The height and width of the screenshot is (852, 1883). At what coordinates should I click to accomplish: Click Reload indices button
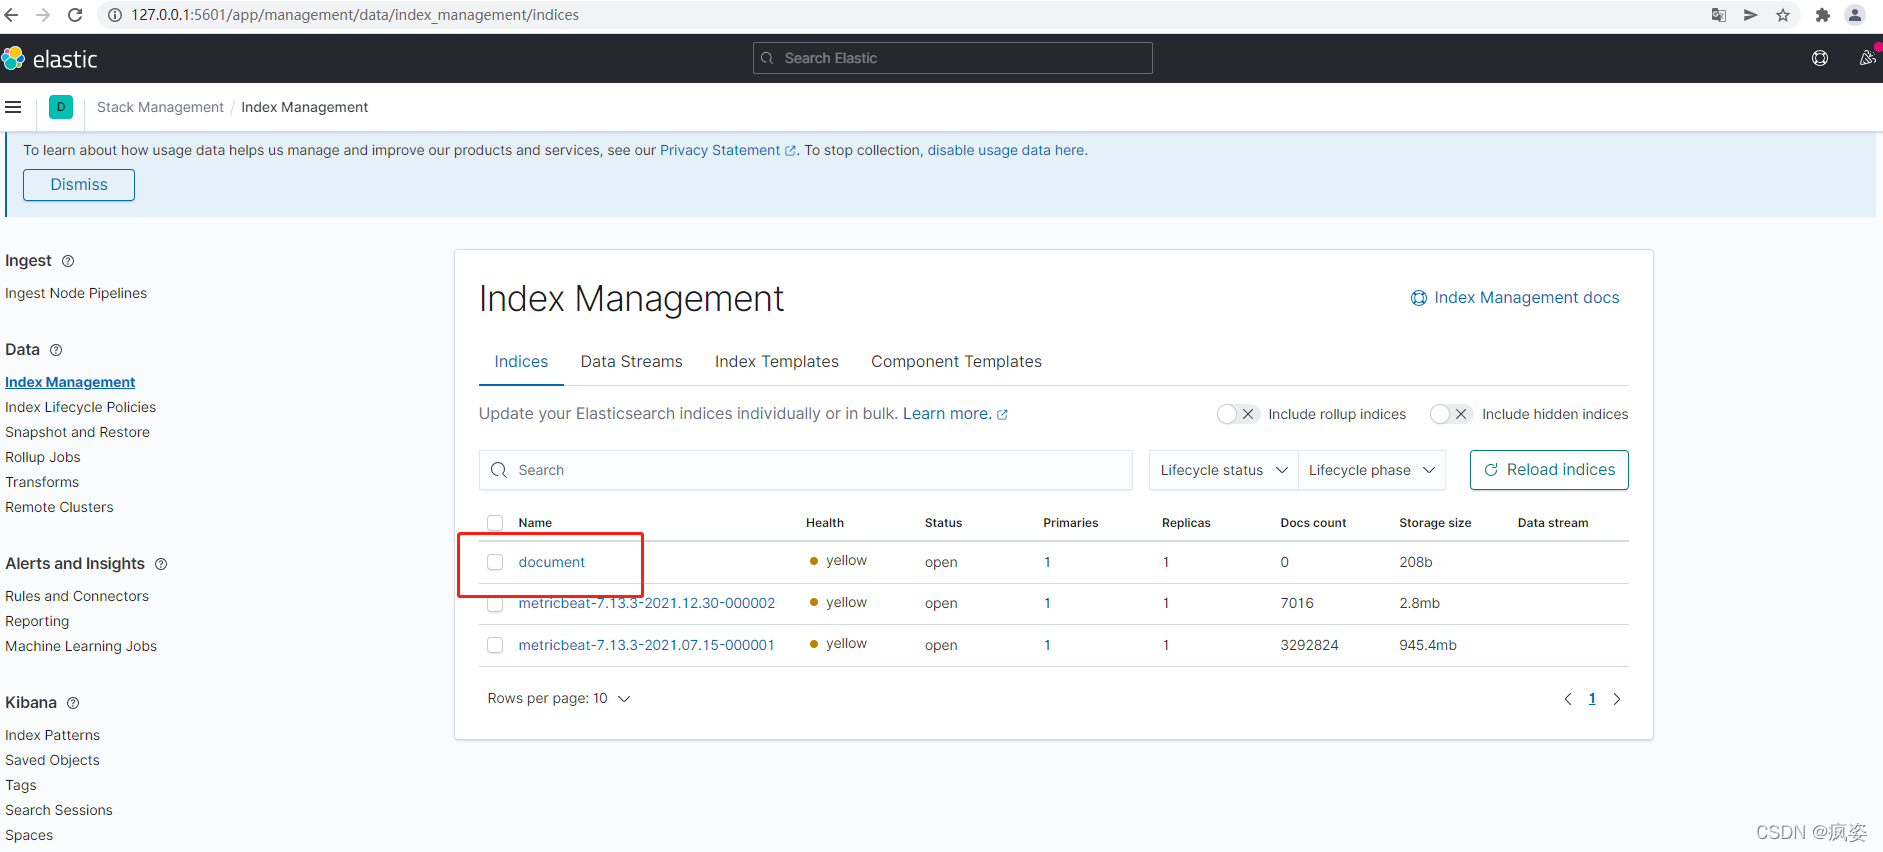click(1549, 470)
